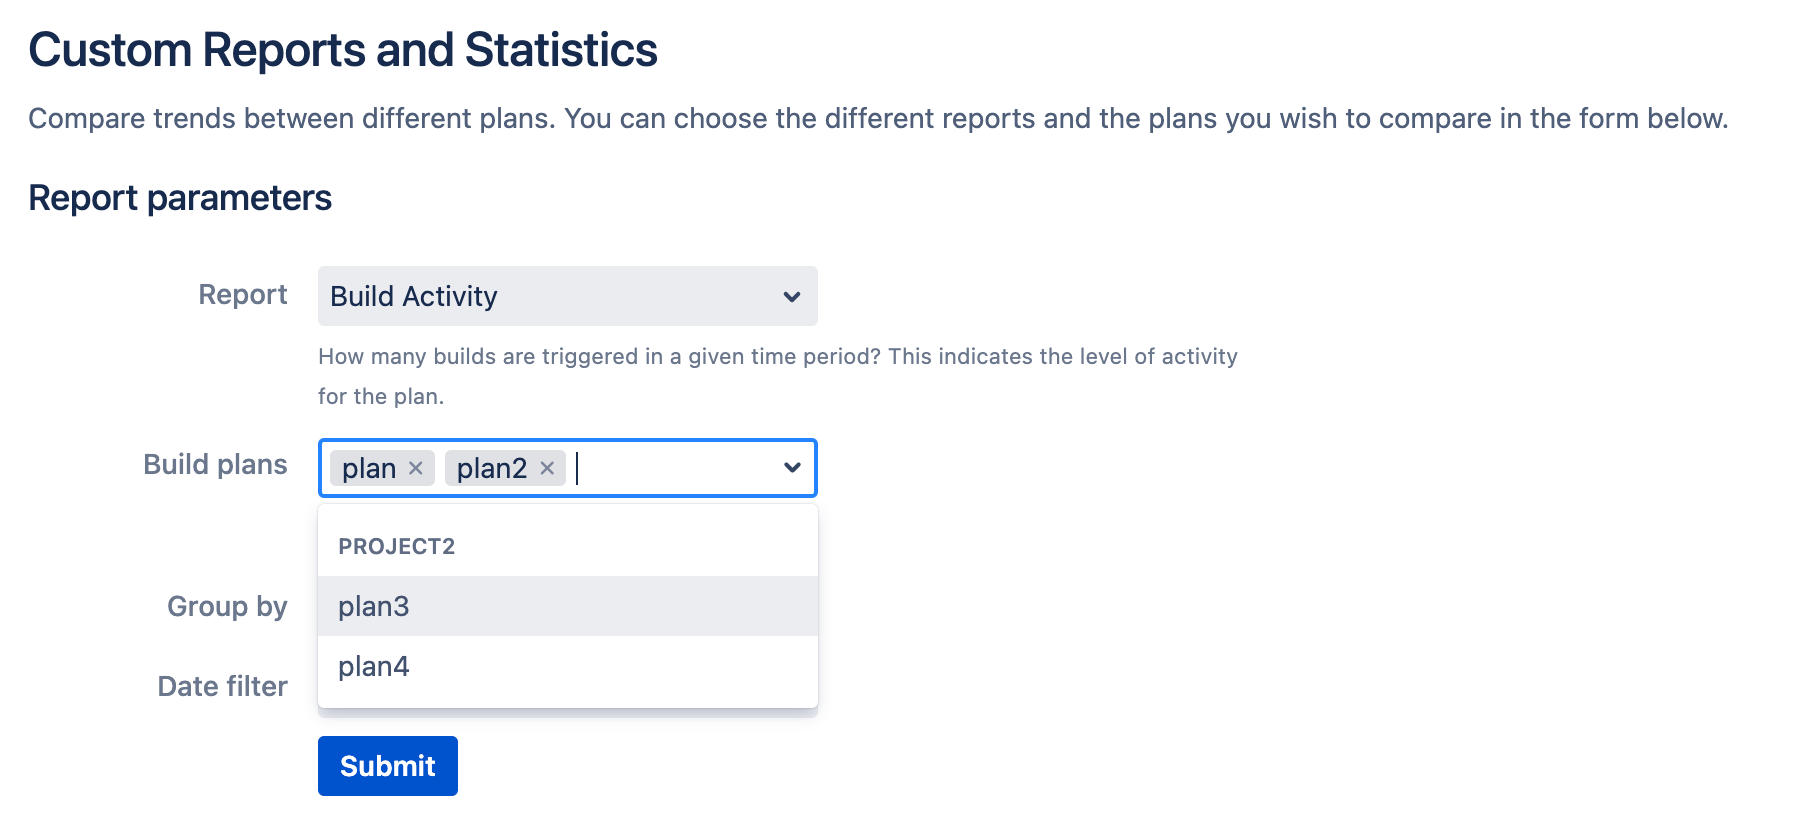The width and height of the screenshot is (1814, 826).
Task: Click the "Custom Reports and Statistics" heading
Action: (x=344, y=50)
